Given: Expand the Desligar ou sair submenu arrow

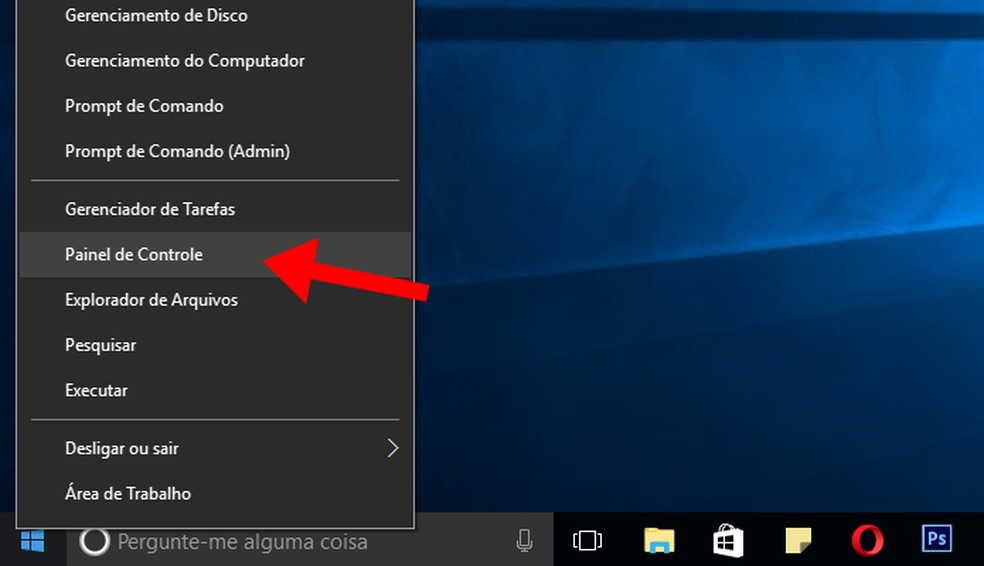Looking at the screenshot, I should (393, 448).
